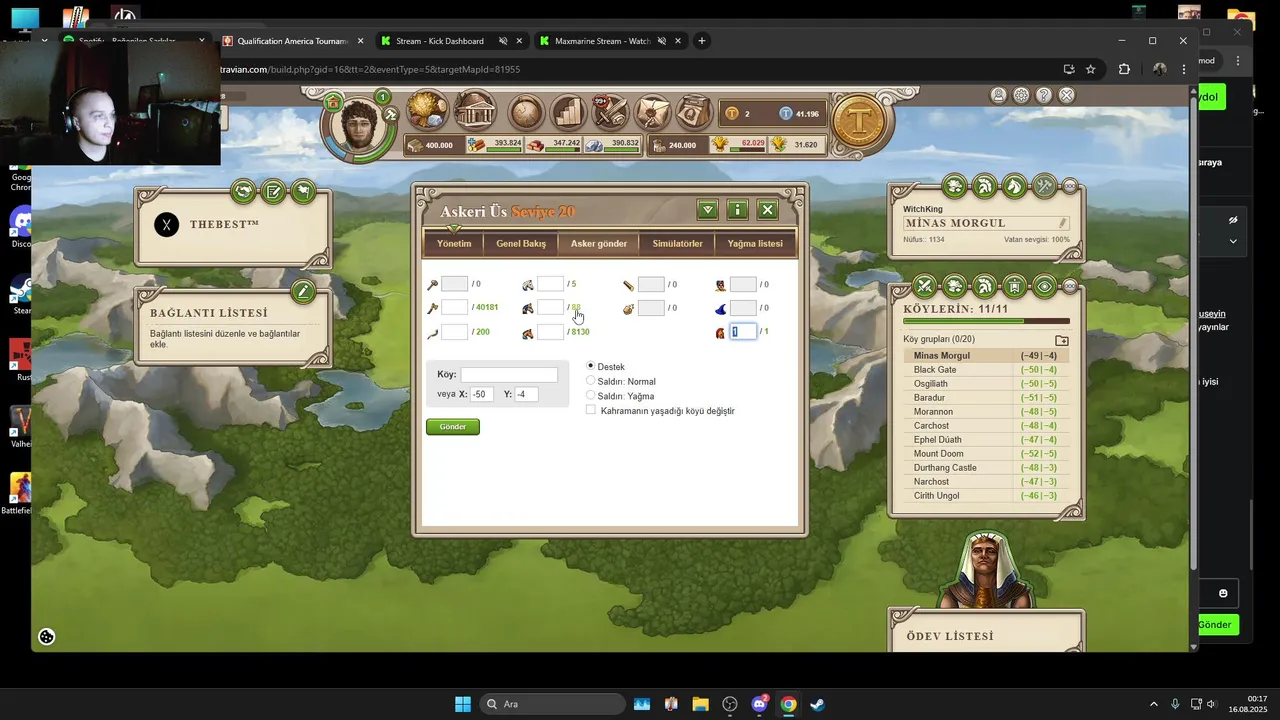
Task: Expand options above Minas Morgul panel
Action: (1070, 186)
